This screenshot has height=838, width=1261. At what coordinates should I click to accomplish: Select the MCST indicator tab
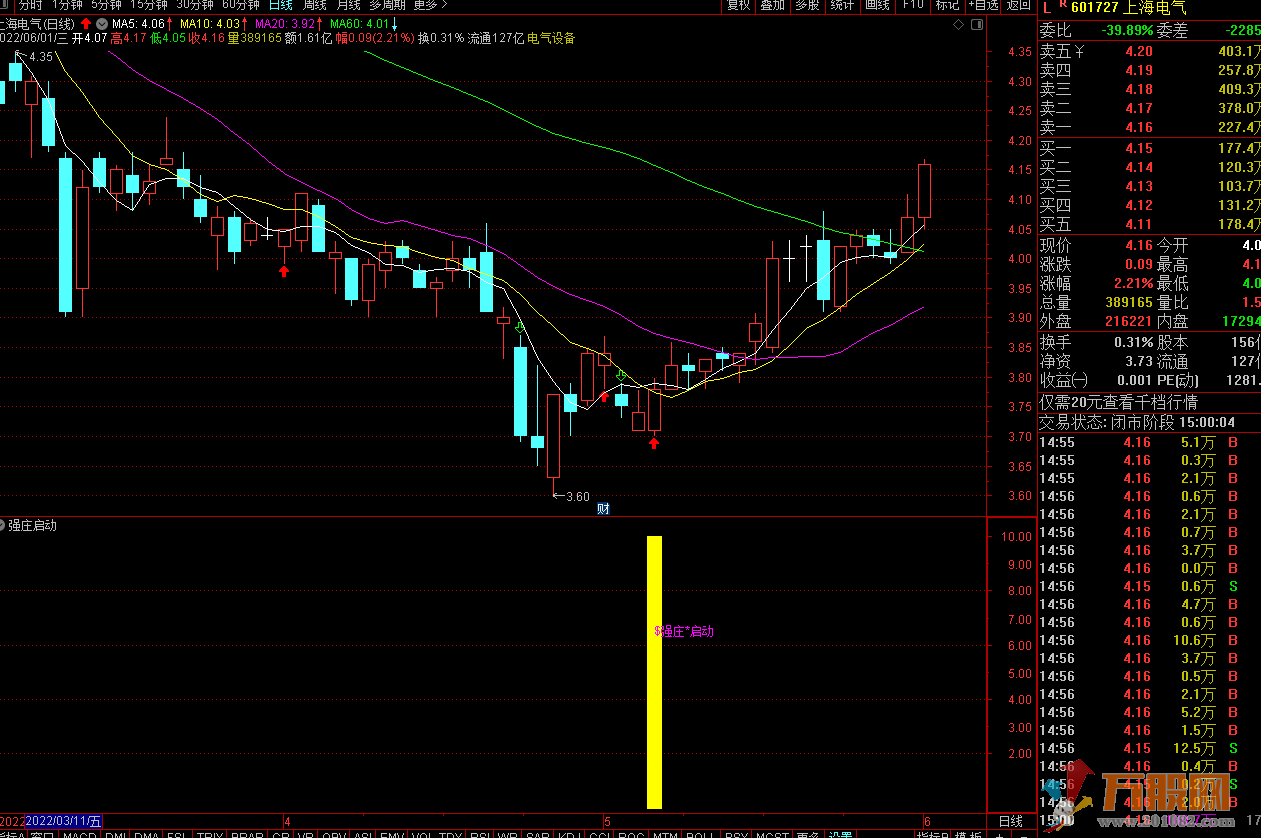(x=772, y=833)
